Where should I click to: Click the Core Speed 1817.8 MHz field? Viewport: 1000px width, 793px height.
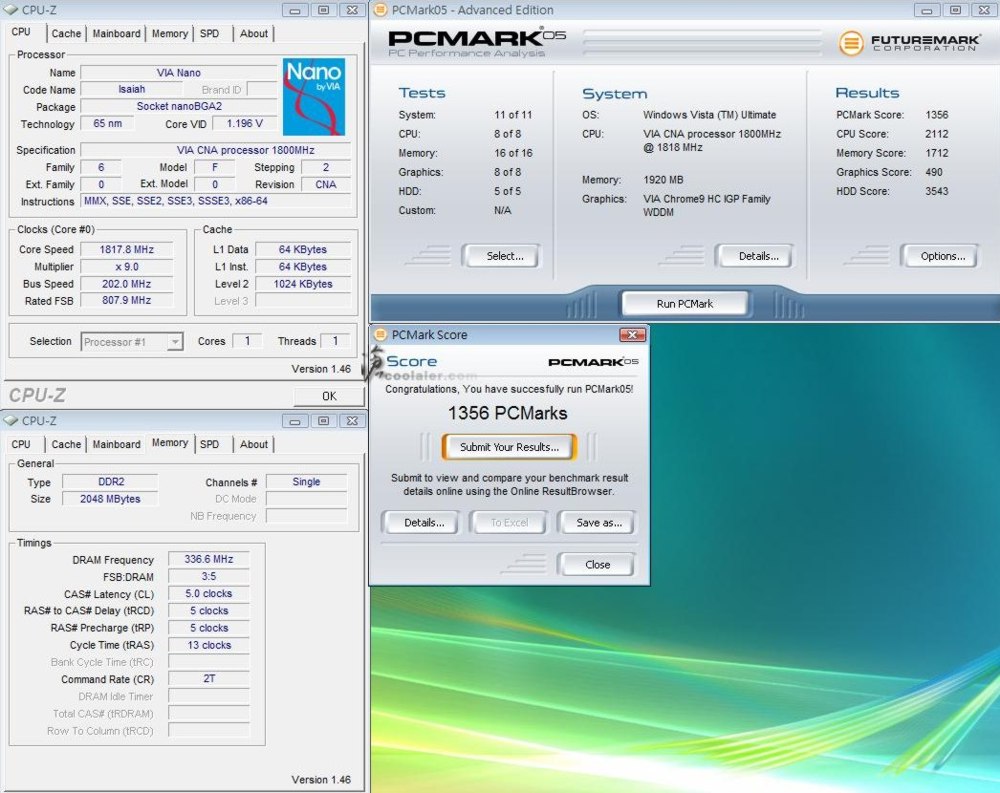point(126,249)
